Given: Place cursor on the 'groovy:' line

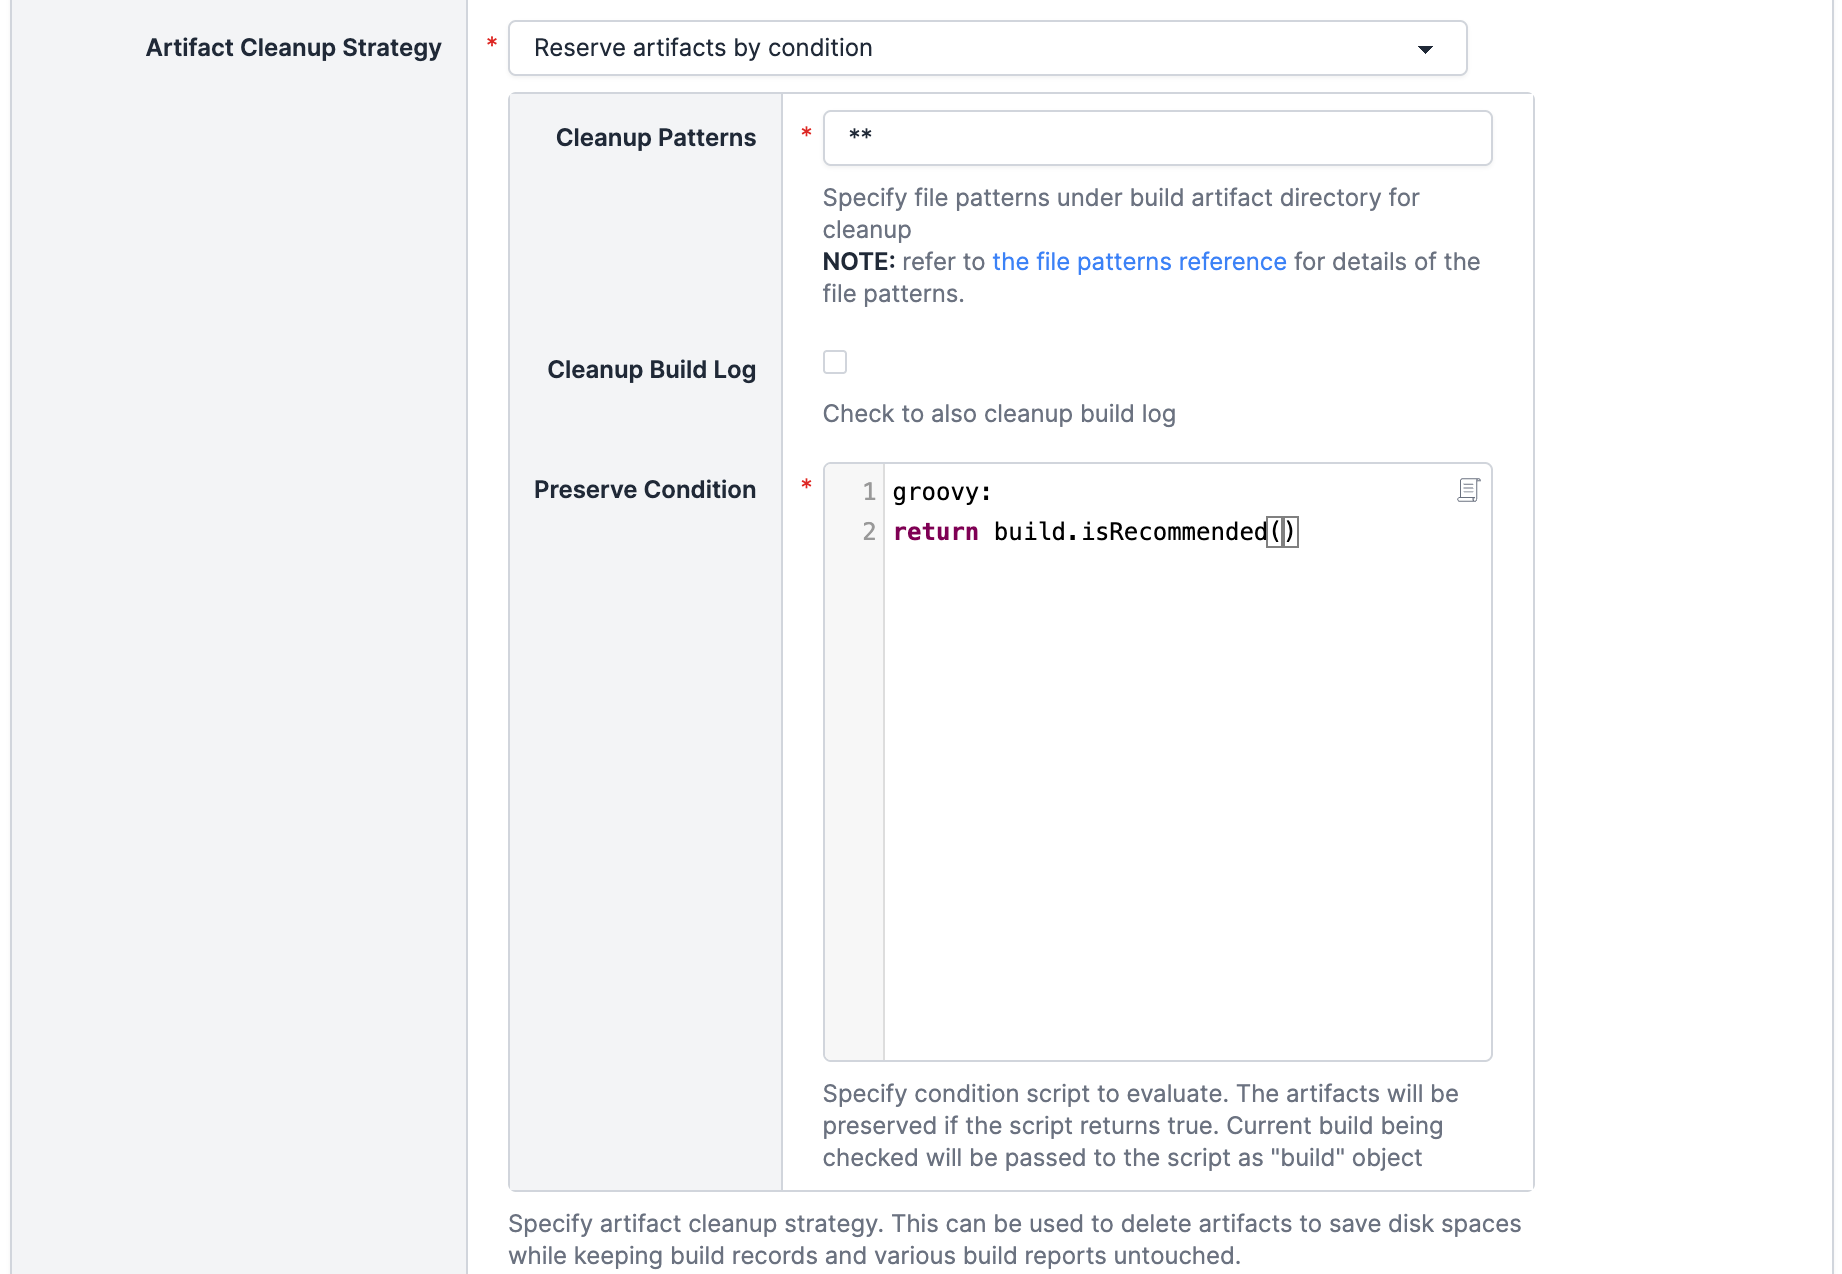Looking at the screenshot, I should [x=941, y=492].
